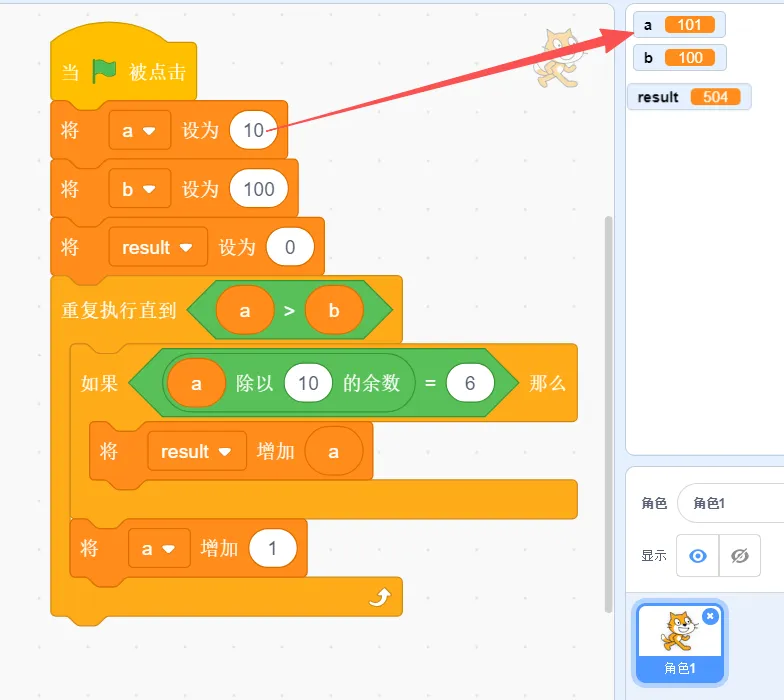Click the divisor field 10 in modulo block
Image resolution: width=784 pixels, height=700 pixels.
pos(308,384)
